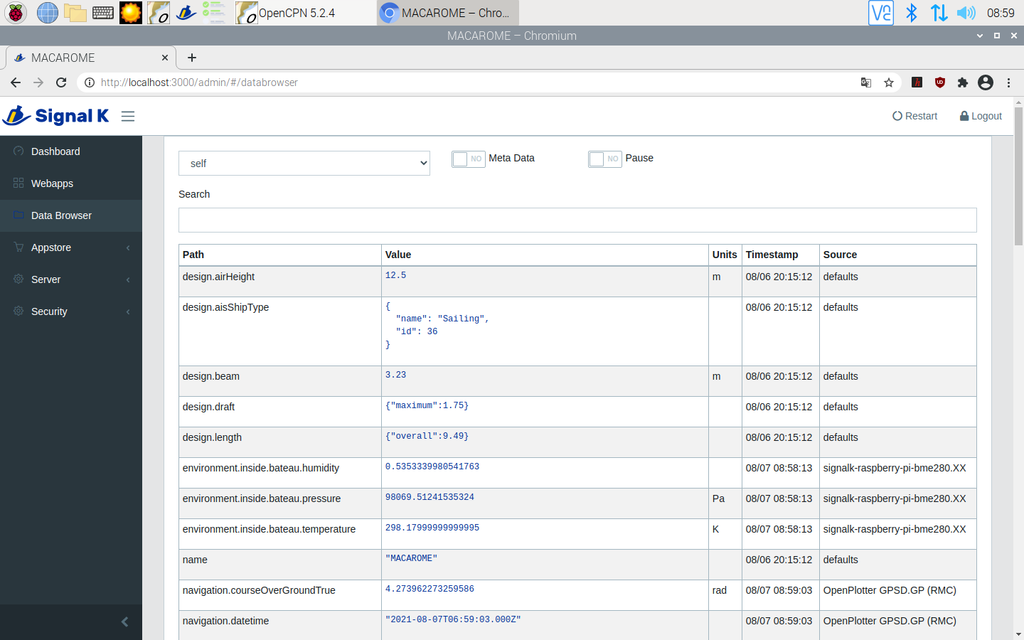Screen dimensions: 1024x640
Task: Click the pressure value 98069.51241535324
Action: tap(430, 497)
